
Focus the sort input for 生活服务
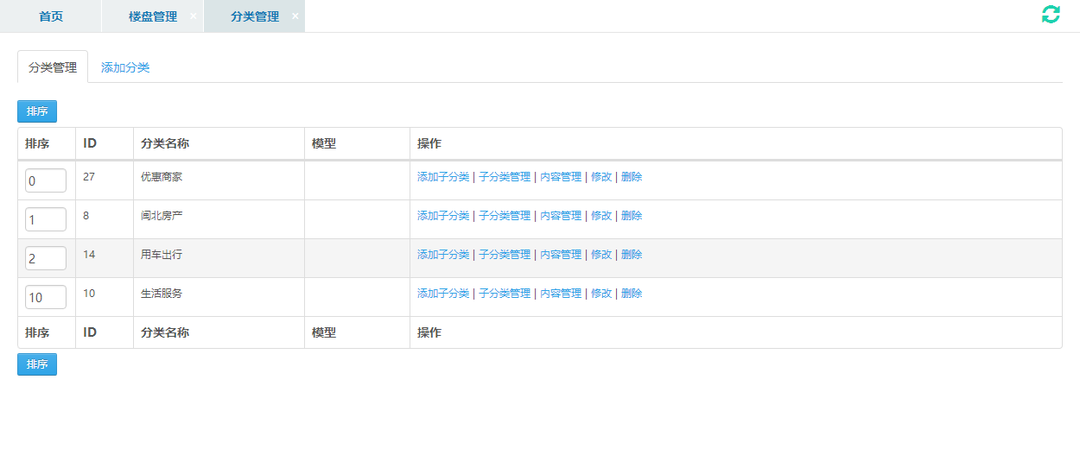45,297
